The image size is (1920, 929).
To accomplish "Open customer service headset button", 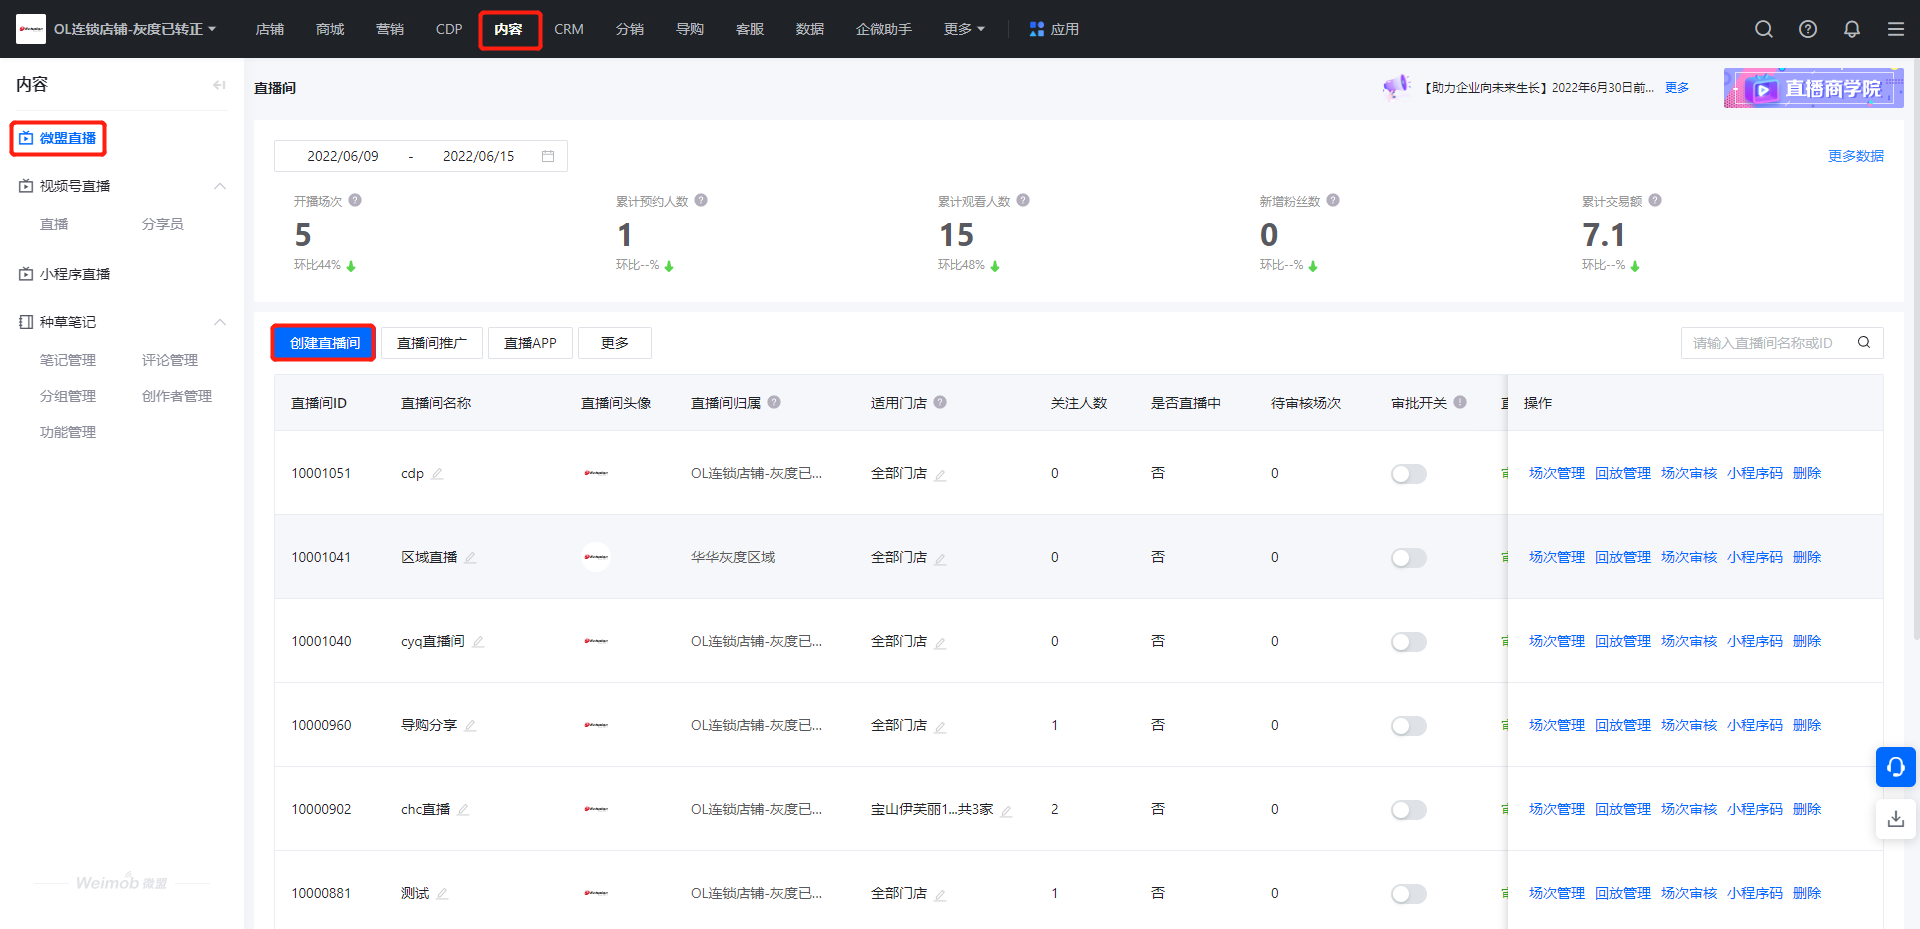I will pyautogui.click(x=1896, y=767).
